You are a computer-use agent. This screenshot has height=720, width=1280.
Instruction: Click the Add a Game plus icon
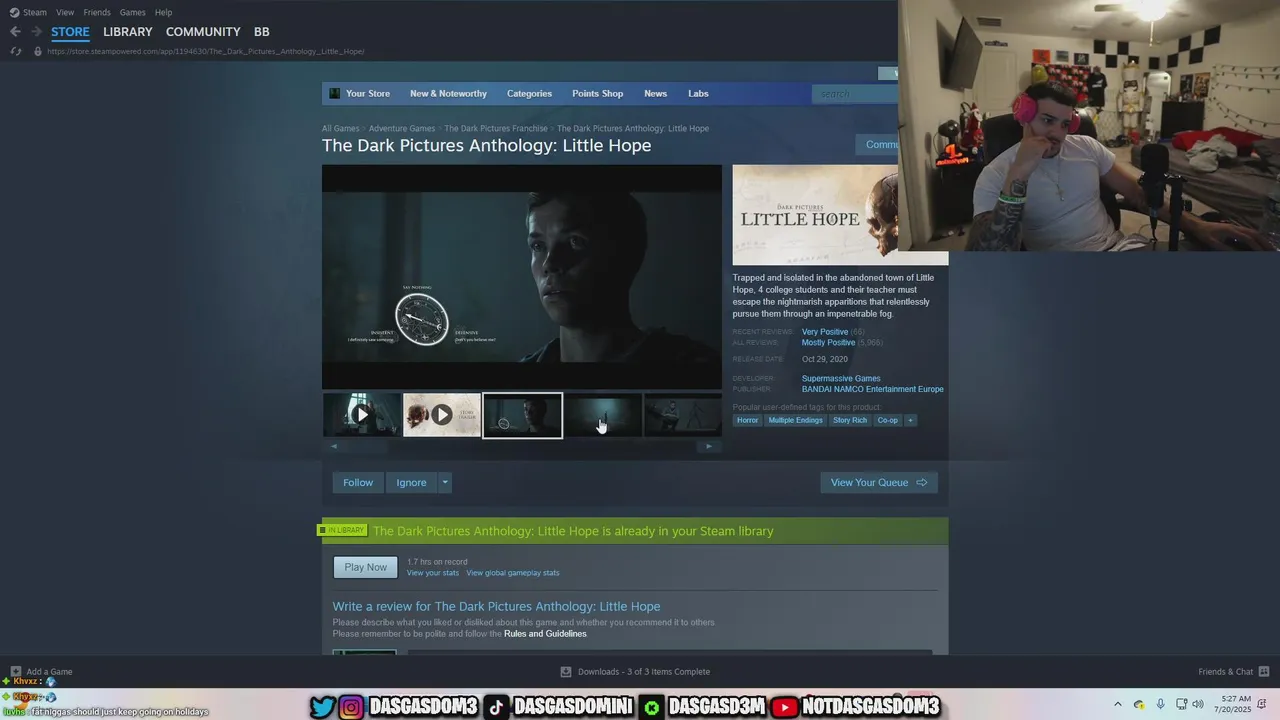point(15,672)
